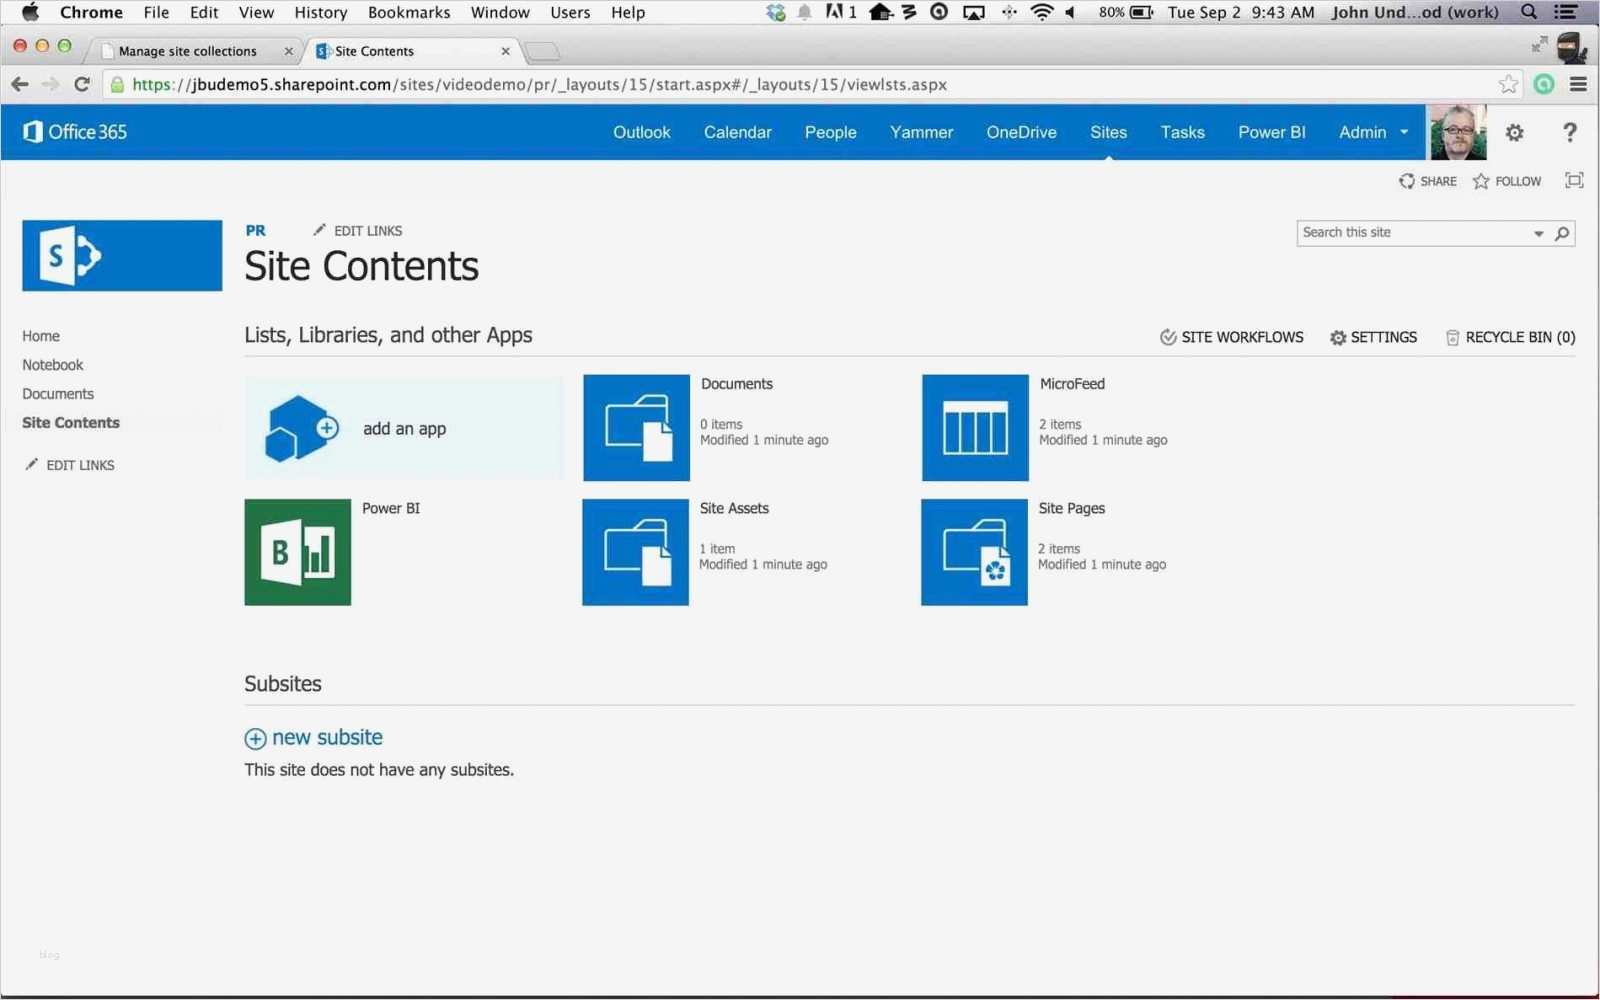The width and height of the screenshot is (1600, 1000).
Task: Open the MicroFeed list icon
Action: 975,428
